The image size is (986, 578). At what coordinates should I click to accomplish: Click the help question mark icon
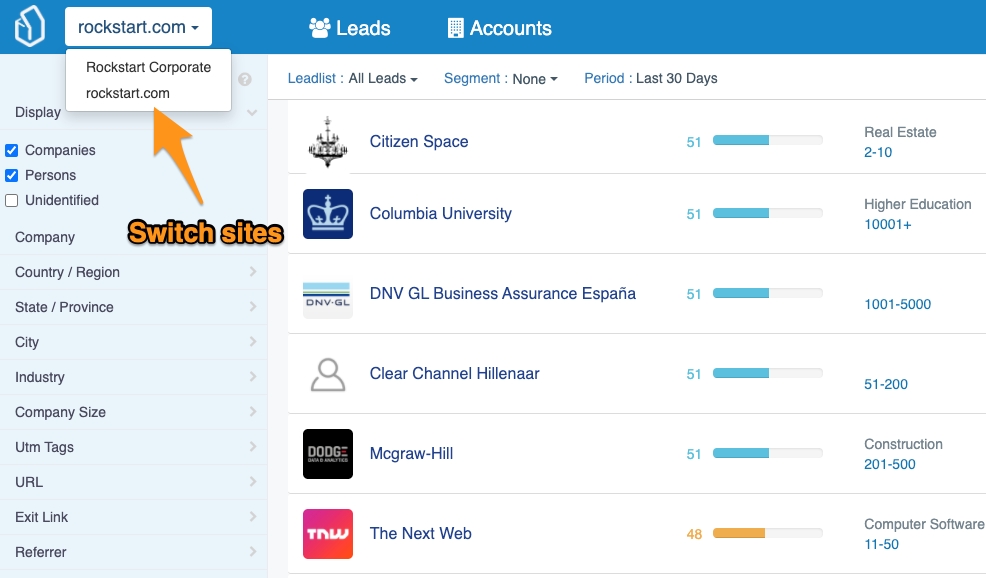[x=245, y=80]
